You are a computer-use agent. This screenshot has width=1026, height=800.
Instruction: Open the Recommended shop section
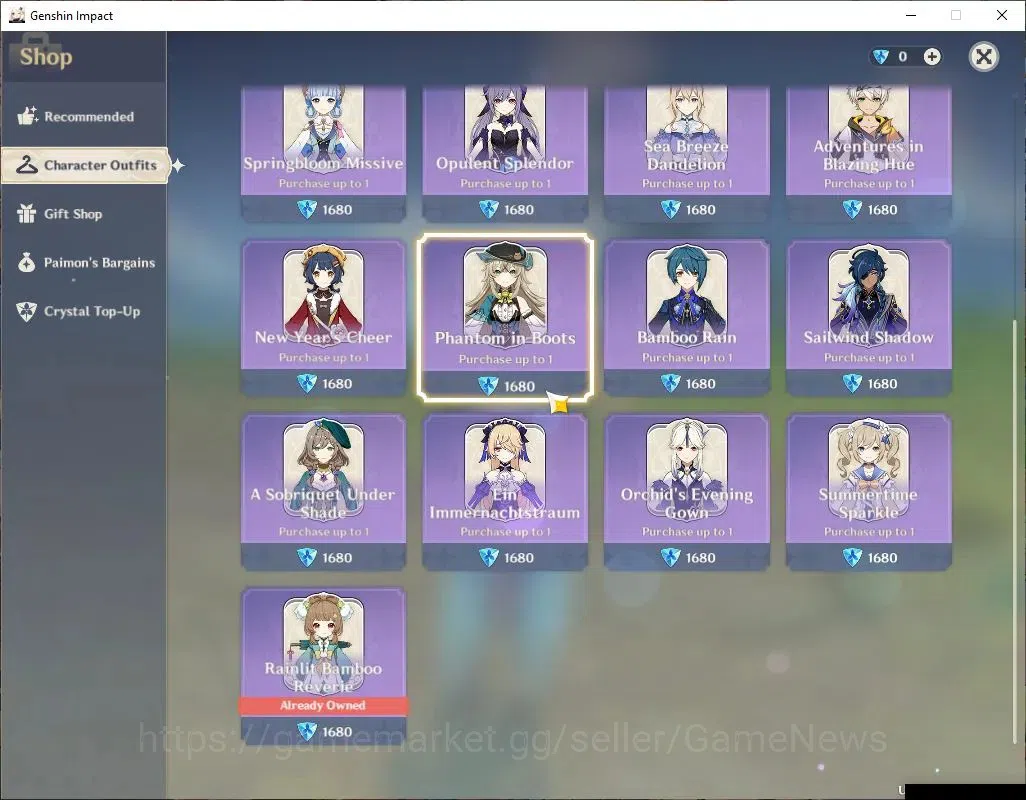83,116
